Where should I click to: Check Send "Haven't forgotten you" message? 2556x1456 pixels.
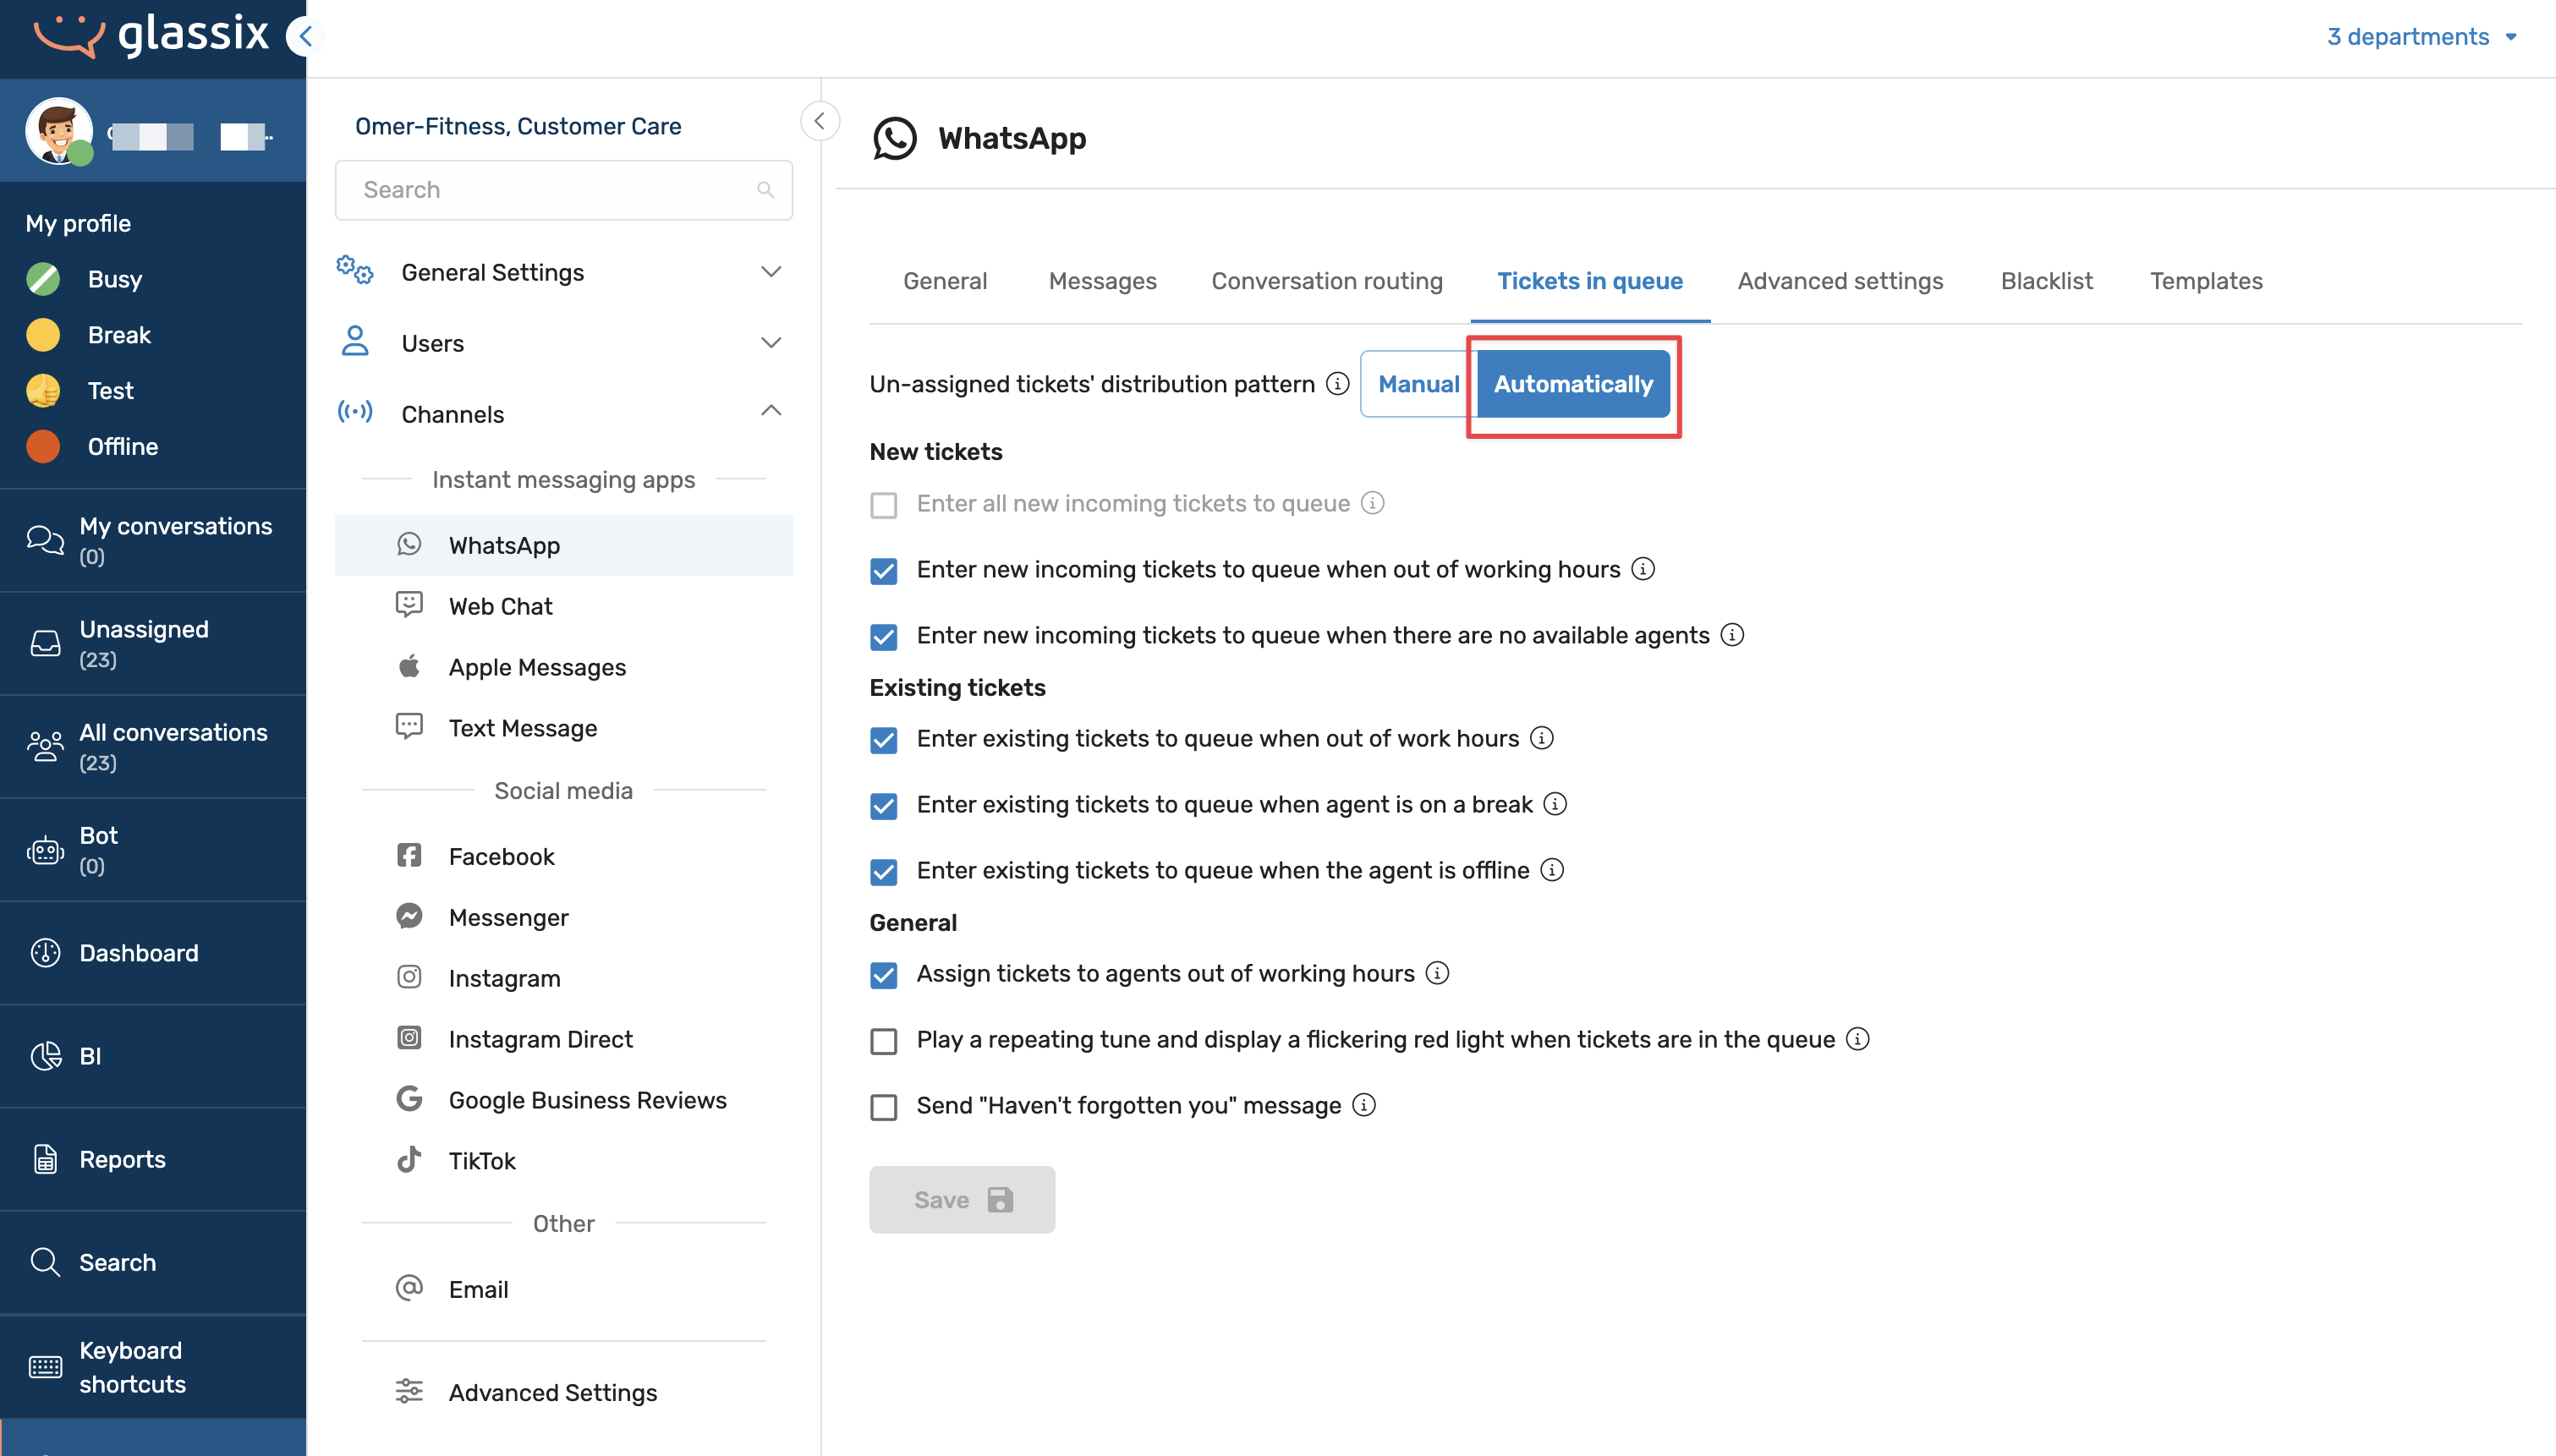point(884,1107)
